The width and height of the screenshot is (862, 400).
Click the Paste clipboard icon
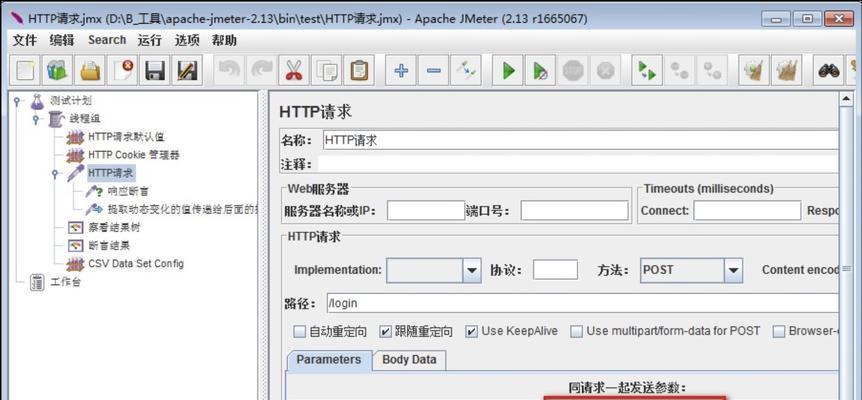point(358,70)
